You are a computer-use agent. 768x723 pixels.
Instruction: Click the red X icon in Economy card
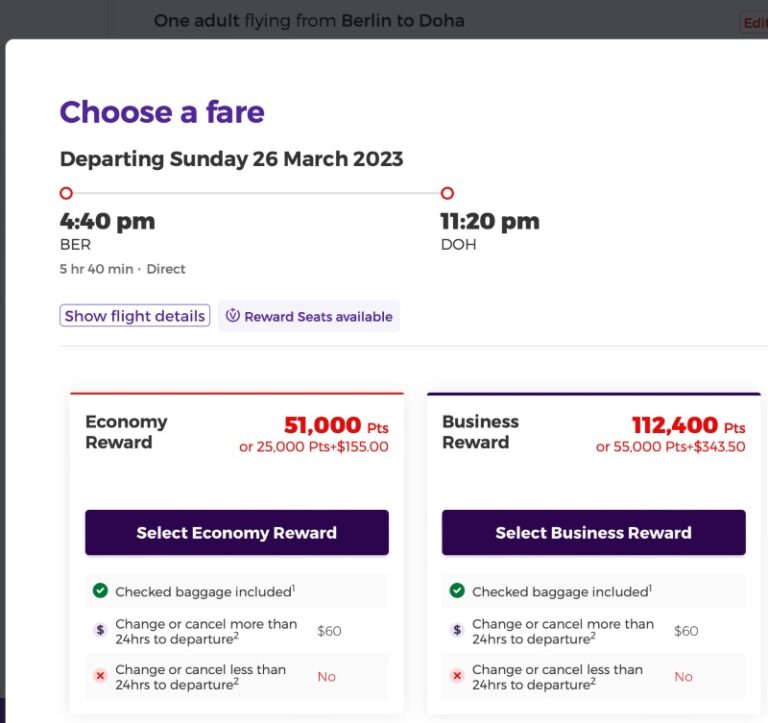(x=100, y=676)
